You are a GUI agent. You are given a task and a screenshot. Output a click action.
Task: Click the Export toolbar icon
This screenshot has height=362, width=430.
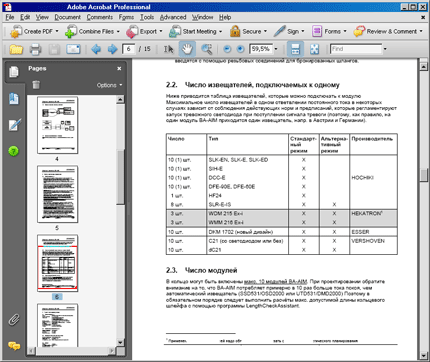point(132,32)
